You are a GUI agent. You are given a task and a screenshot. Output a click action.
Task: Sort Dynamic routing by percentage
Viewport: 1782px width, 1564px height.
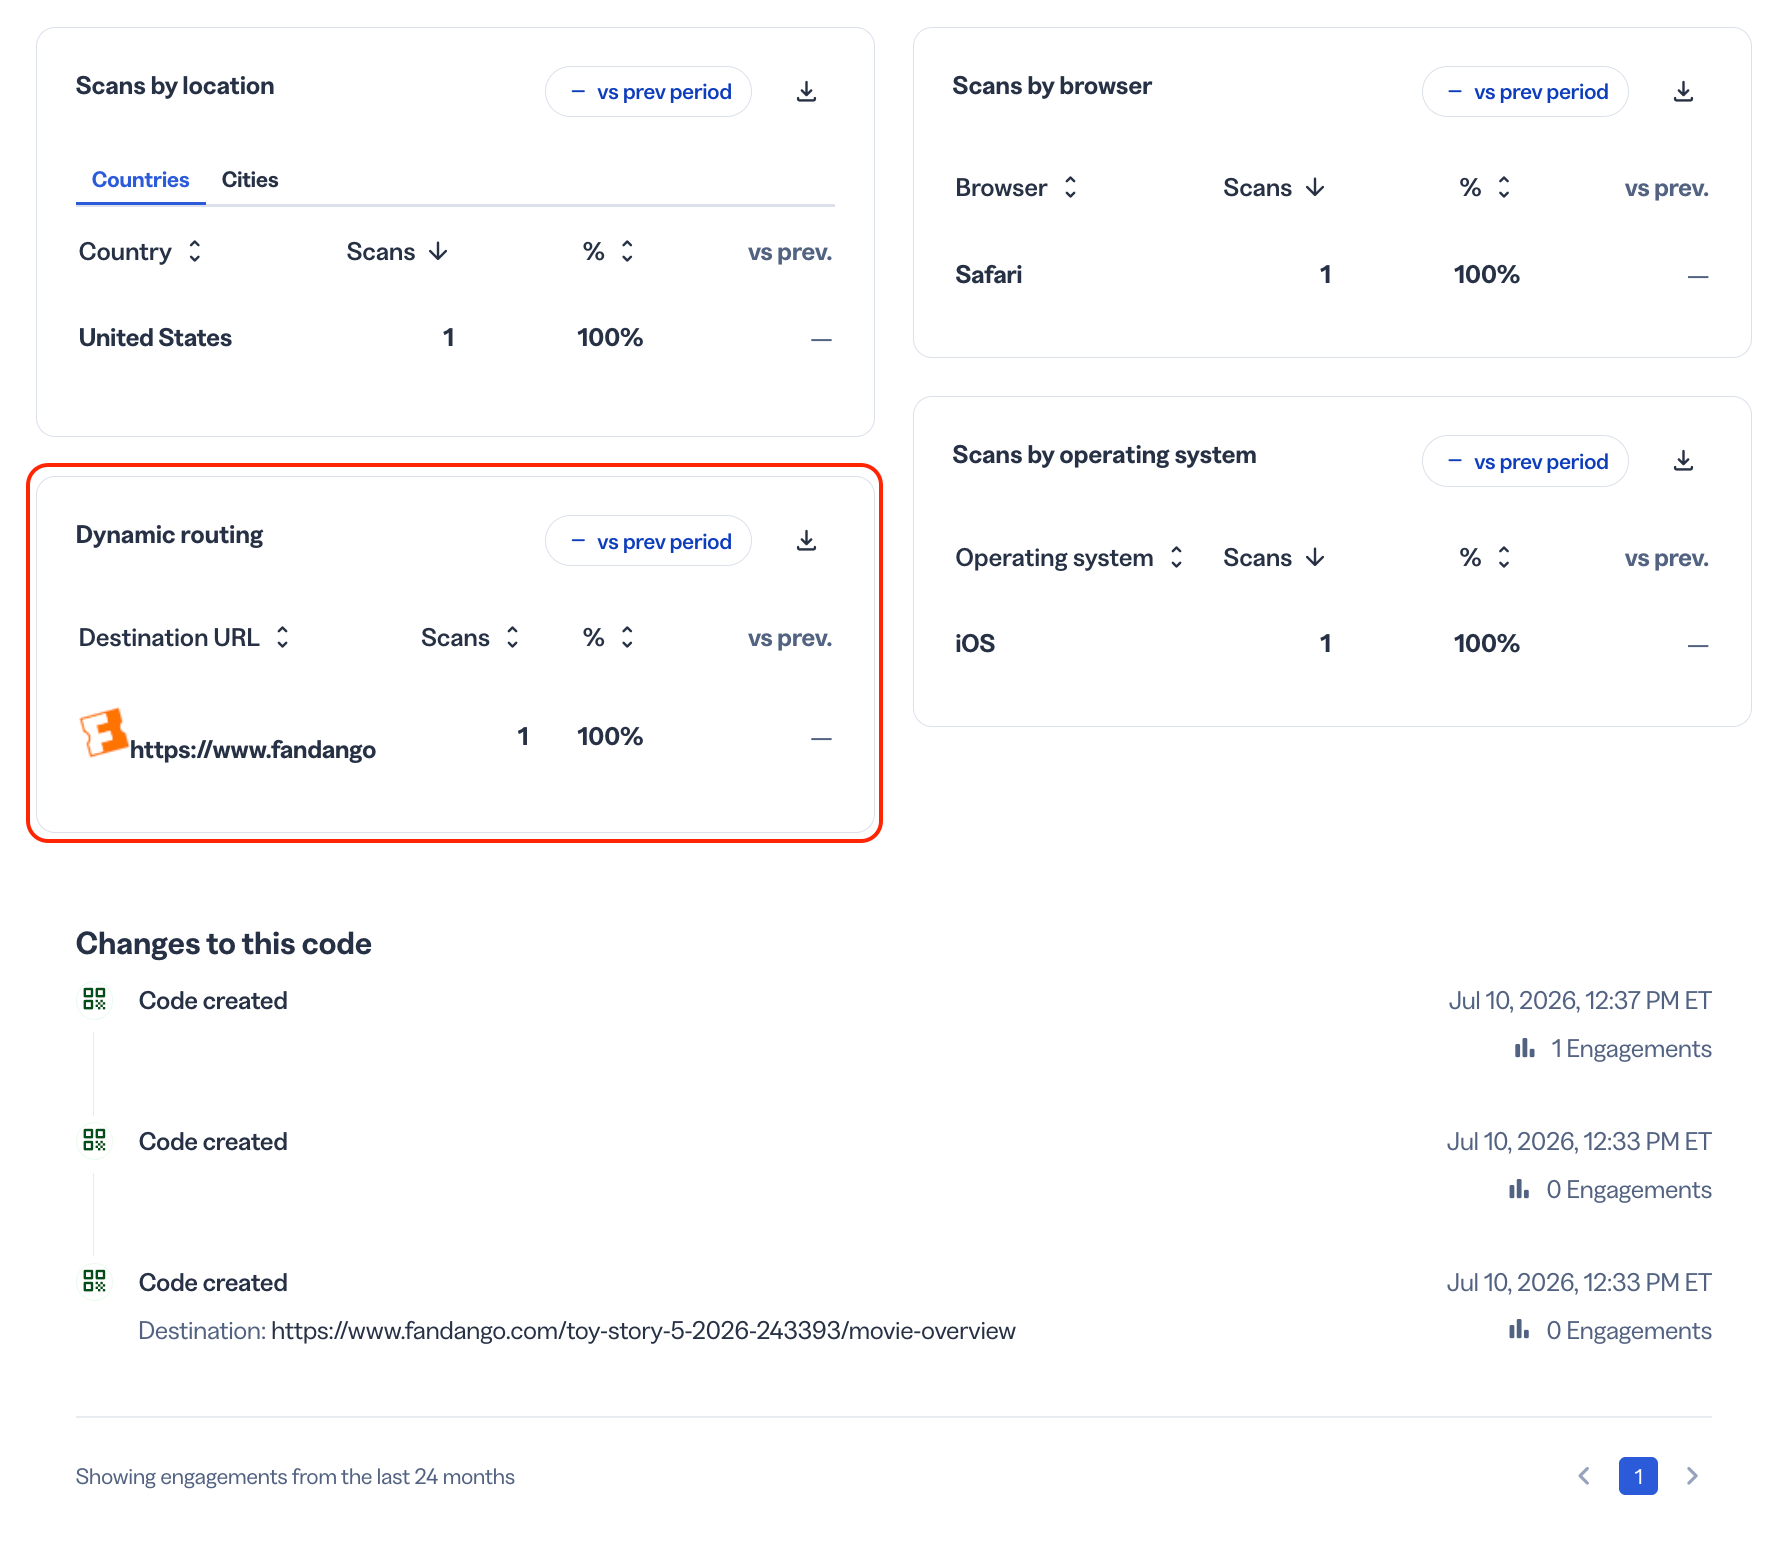[609, 637]
